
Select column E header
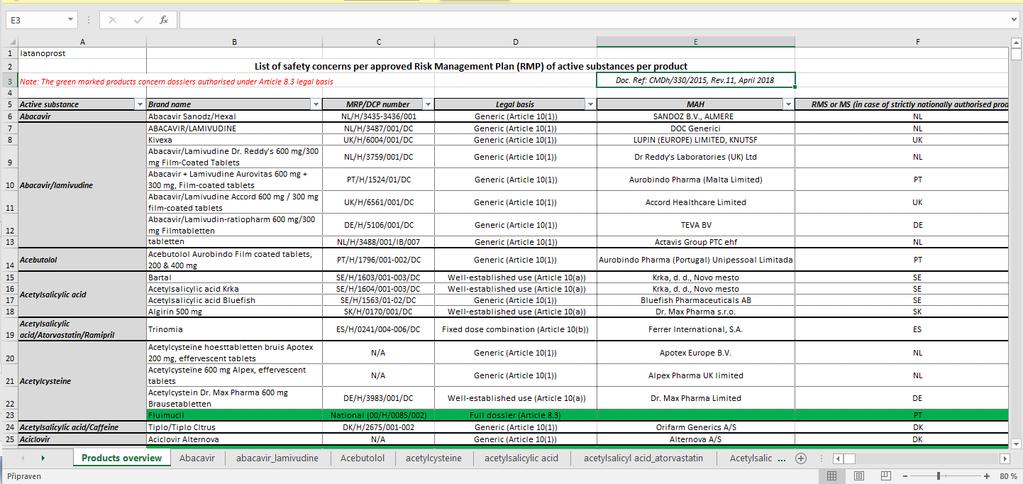[x=695, y=42]
